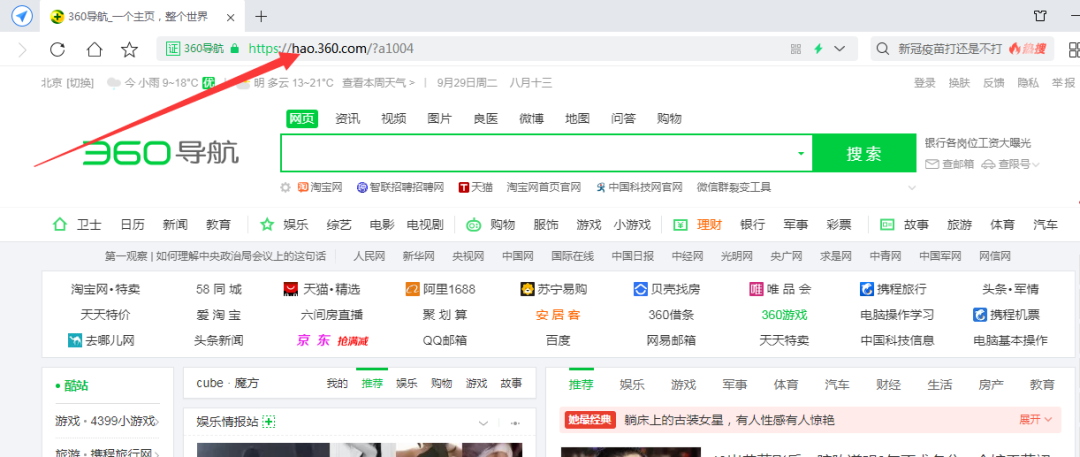Open search settings gear icon

pyautogui.click(x=286, y=187)
